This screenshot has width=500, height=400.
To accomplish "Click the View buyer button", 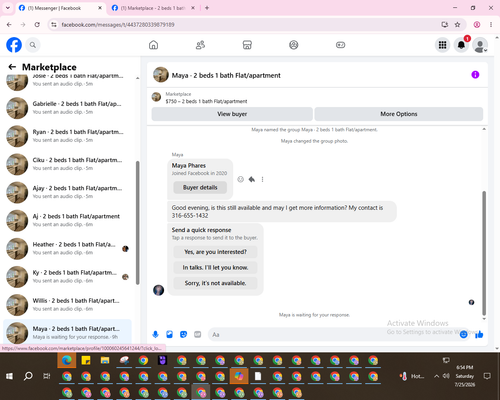I will tap(232, 114).
